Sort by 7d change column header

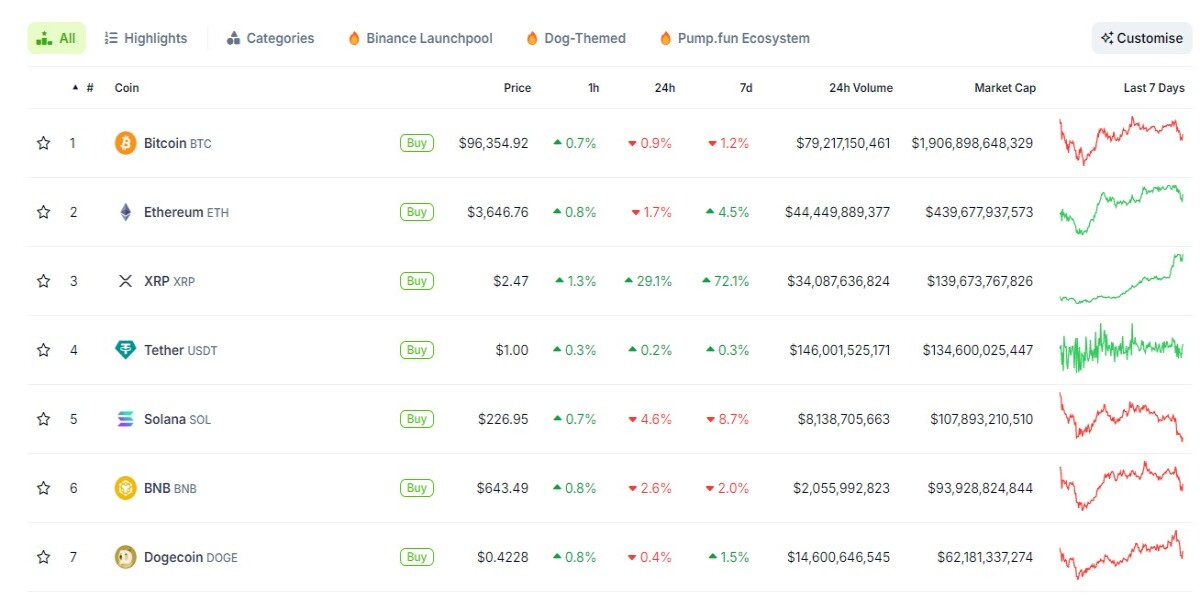pyautogui.click(x=746, y=88)
